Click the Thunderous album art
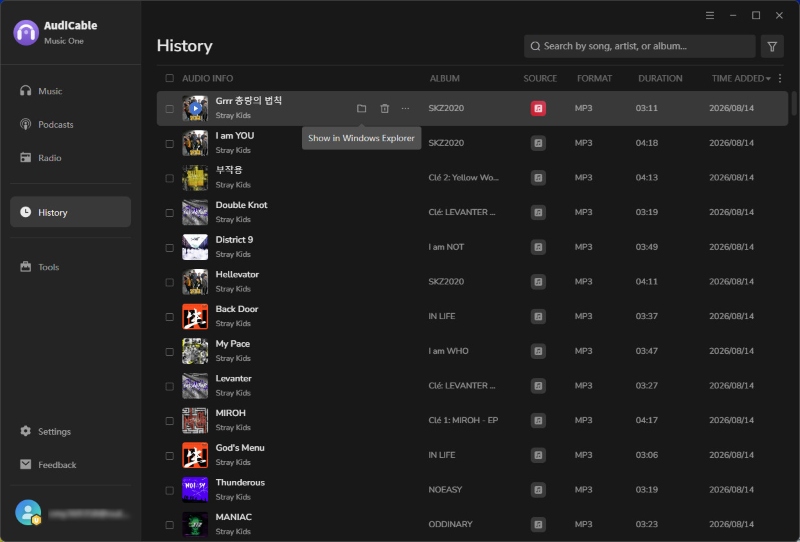This screenshot has width=800, height=542. (x=195, y=490)
